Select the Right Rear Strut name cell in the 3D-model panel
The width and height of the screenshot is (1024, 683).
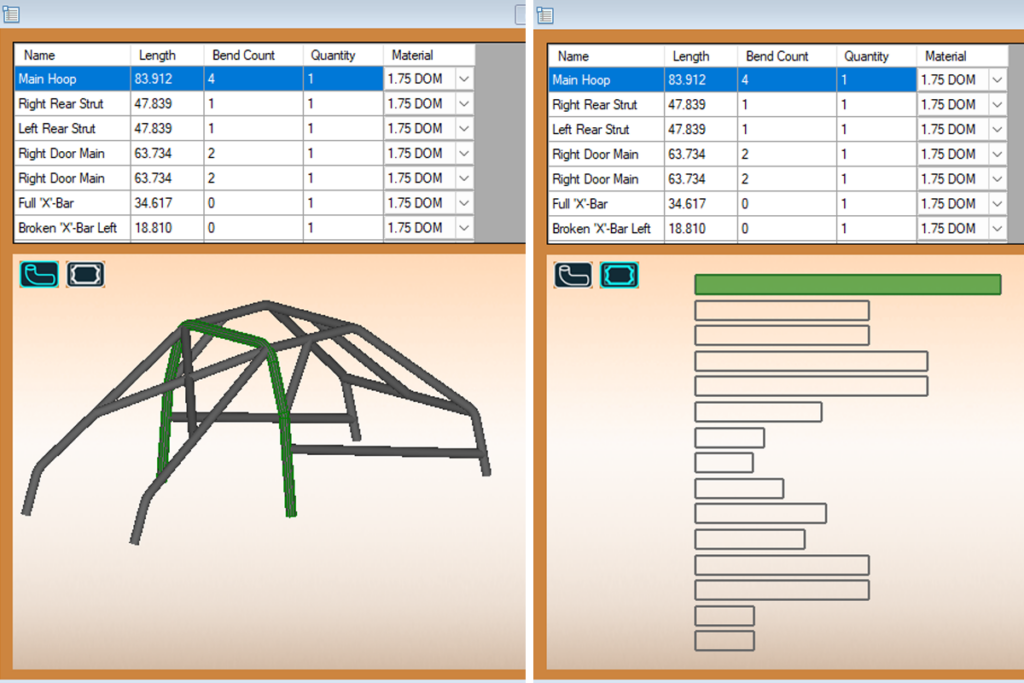(72, 104)
